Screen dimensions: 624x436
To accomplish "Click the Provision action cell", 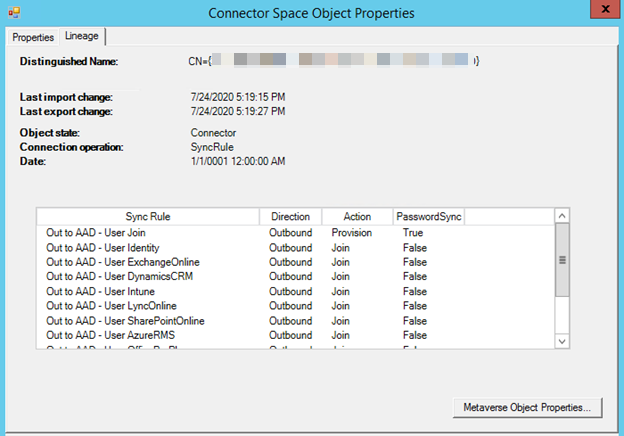I will [x=352, y=233].
